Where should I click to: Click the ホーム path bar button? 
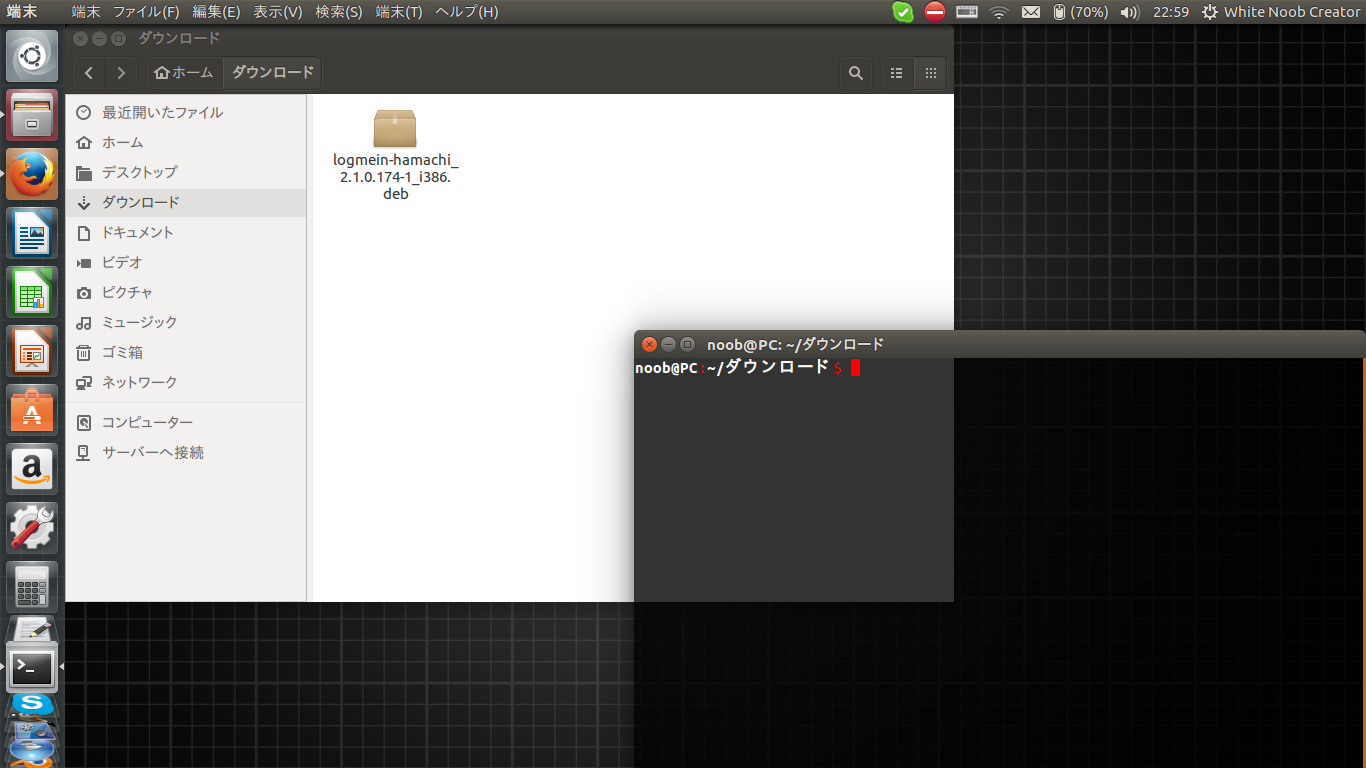point(185,73)
